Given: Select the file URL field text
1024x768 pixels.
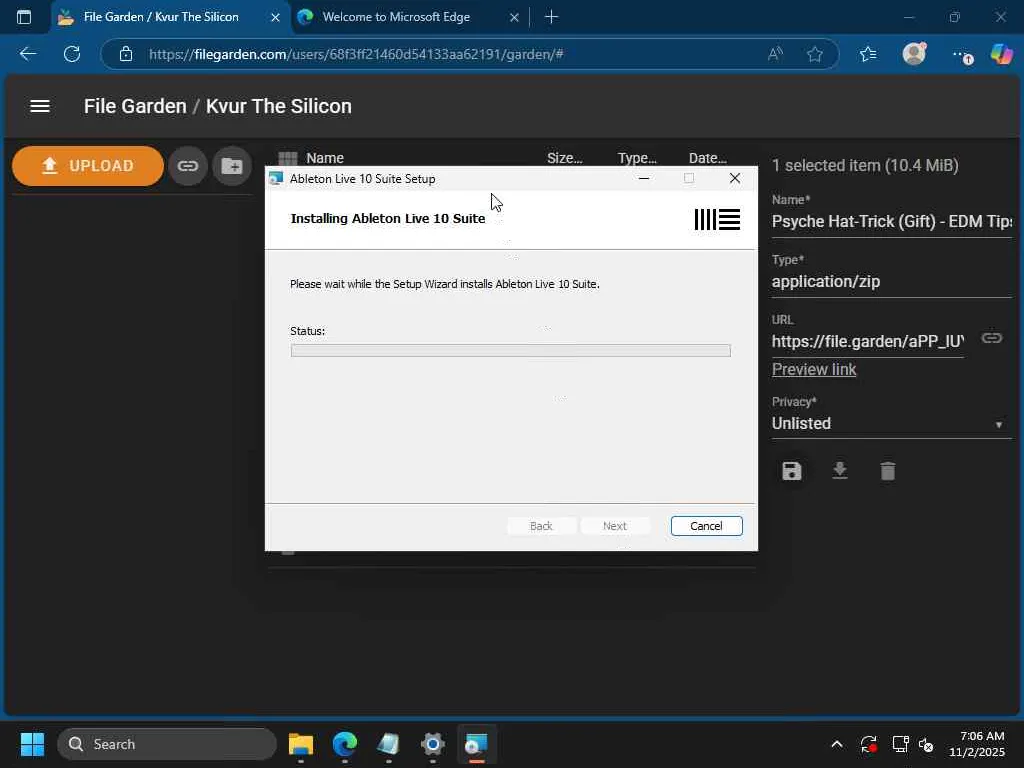Looking at the screenshot, I should [x=867, y=342].
